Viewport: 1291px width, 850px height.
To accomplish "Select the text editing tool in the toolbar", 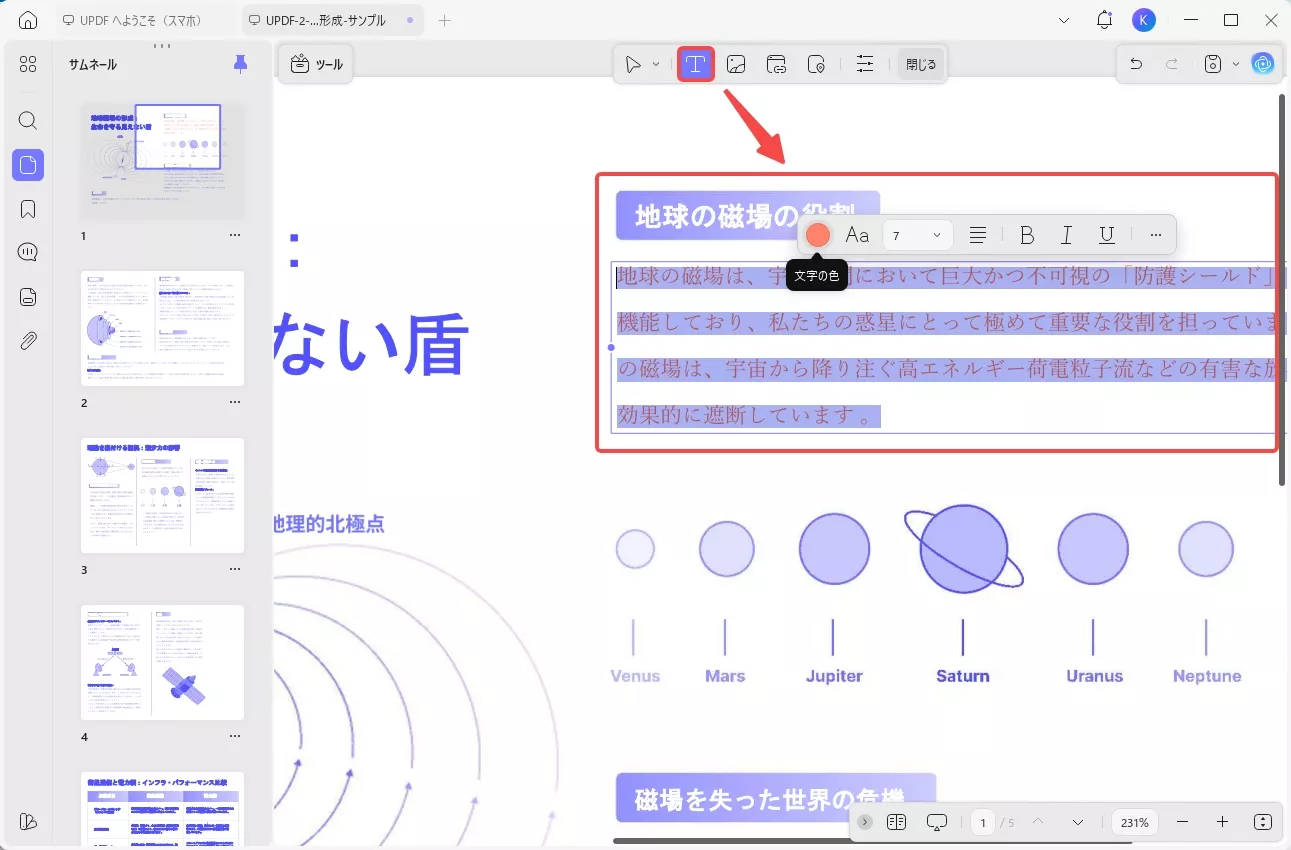I will tap(697, 63).
